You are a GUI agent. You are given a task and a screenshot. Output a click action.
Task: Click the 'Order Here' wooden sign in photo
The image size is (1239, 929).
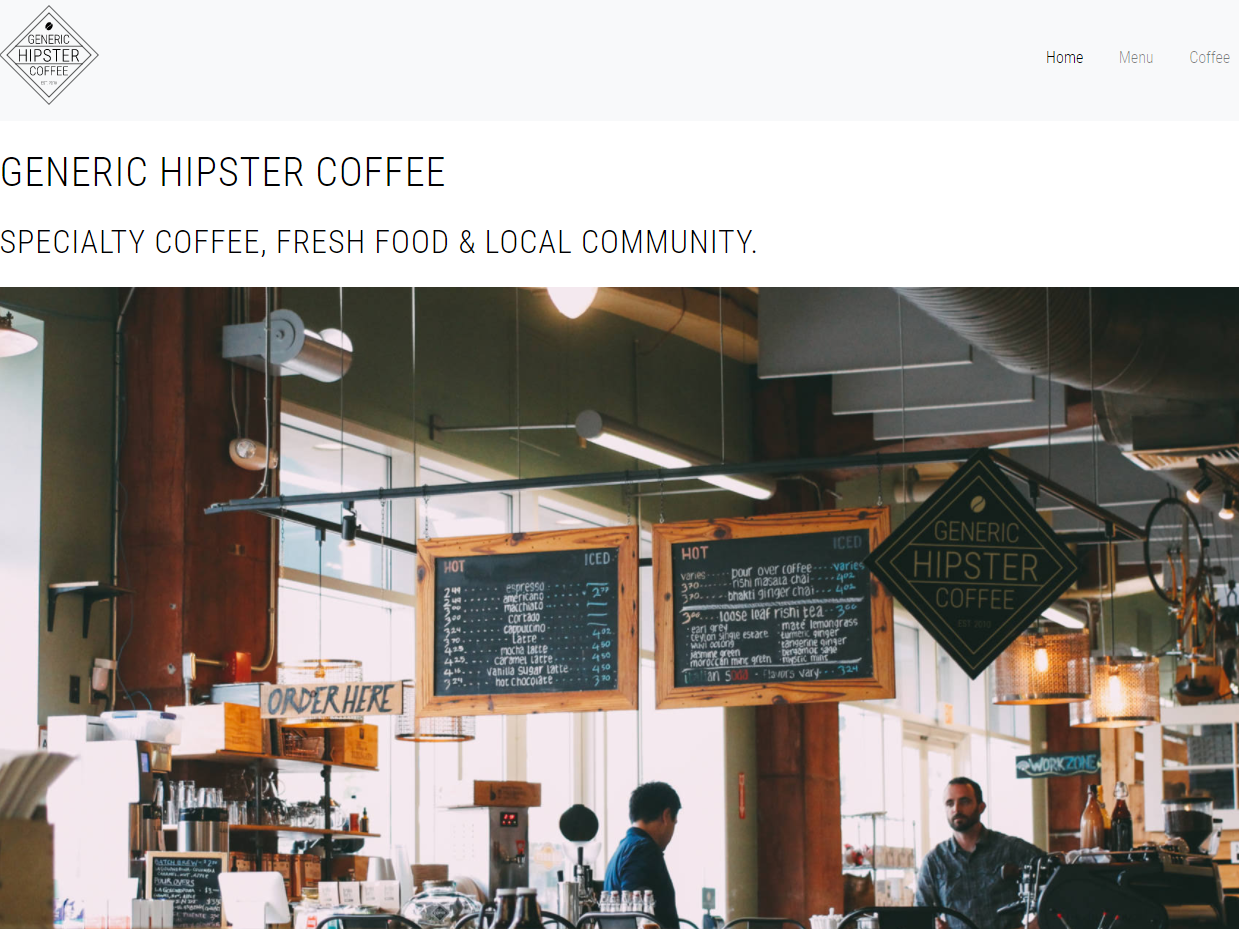coord(331,700)
